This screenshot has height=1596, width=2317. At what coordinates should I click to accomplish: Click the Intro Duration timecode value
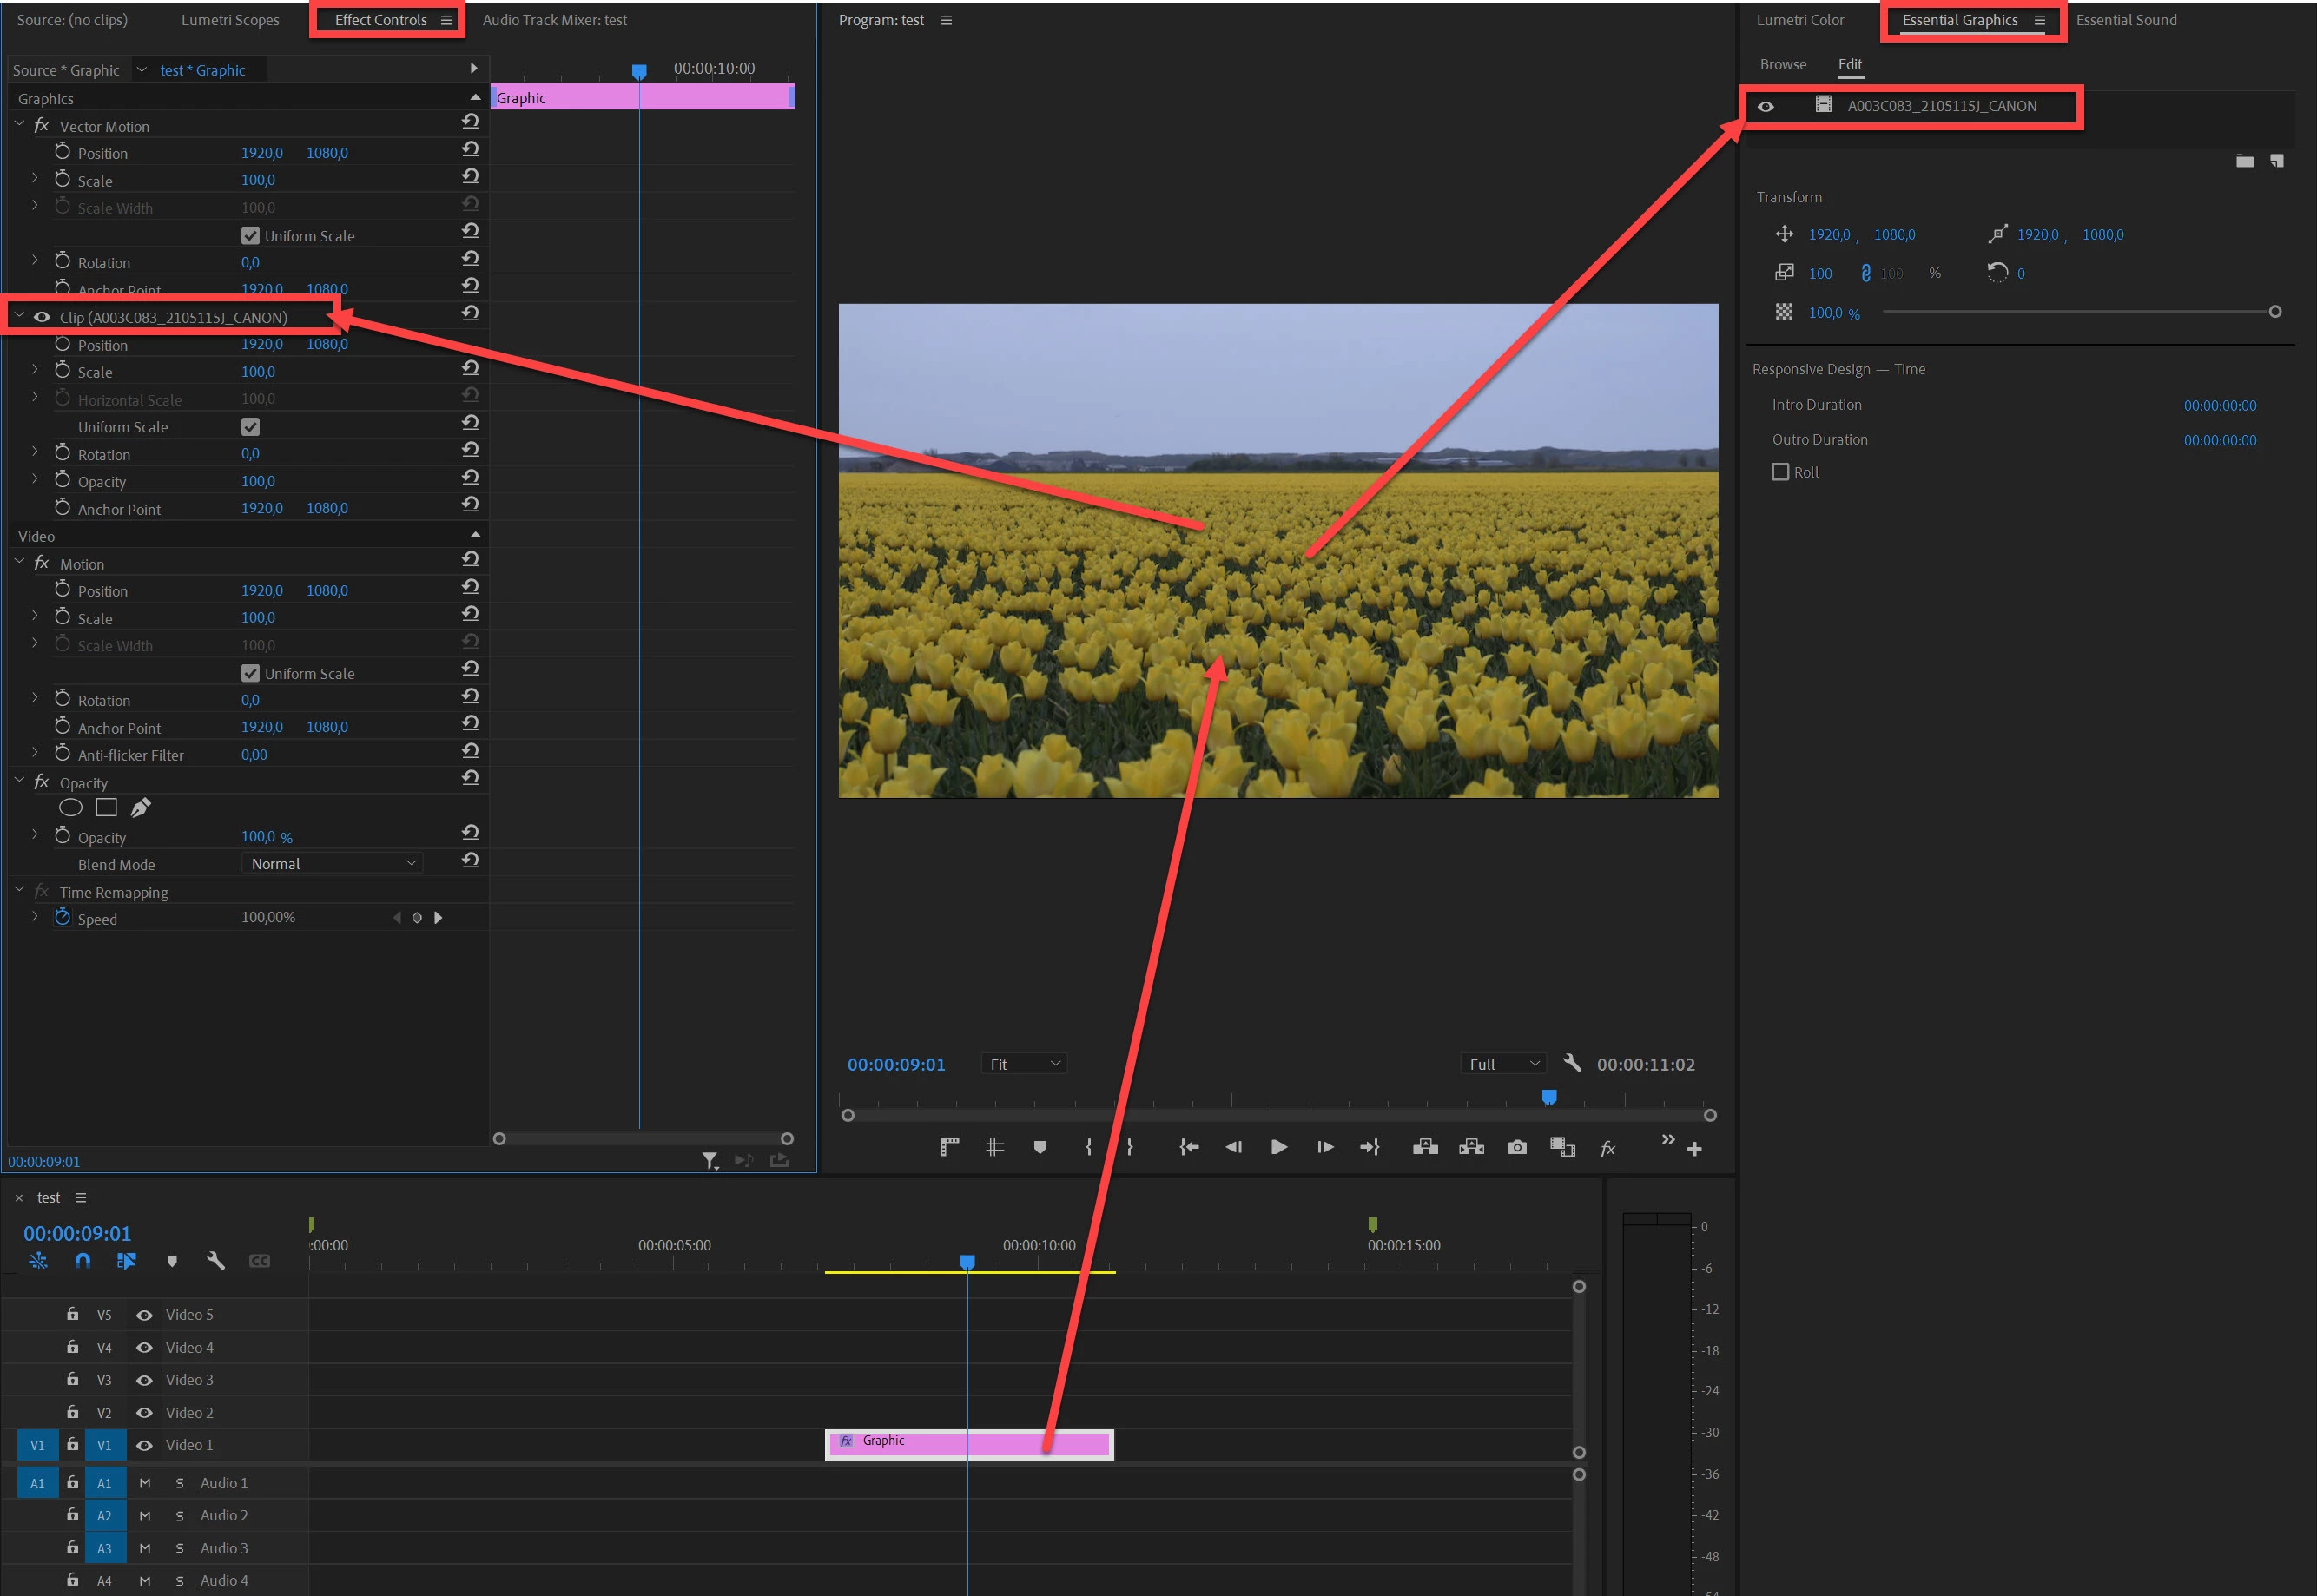coord(2219,405)
